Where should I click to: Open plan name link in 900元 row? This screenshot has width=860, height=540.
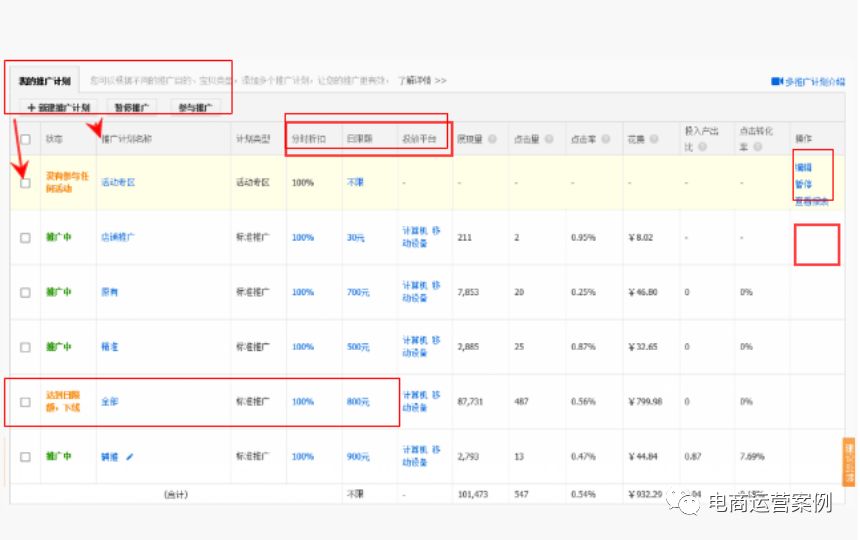click(x=110, y=456)
